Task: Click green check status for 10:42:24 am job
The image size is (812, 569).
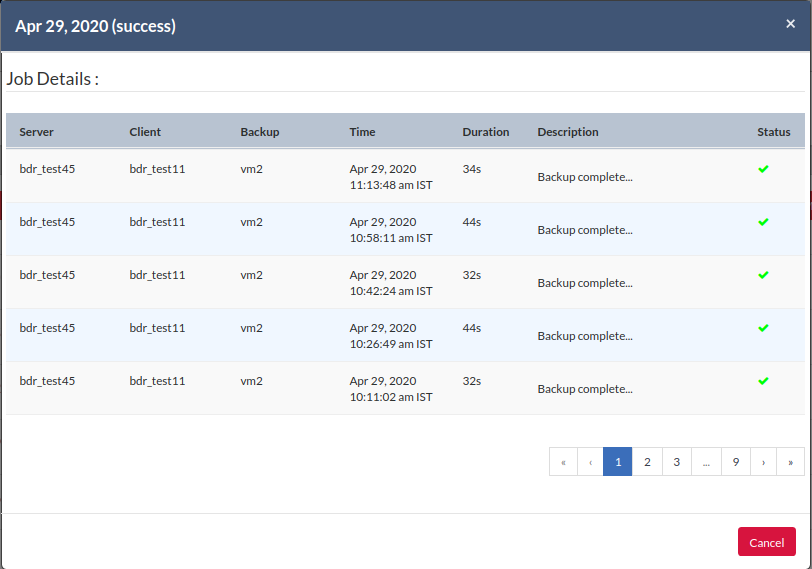Action: coord(763,275)
